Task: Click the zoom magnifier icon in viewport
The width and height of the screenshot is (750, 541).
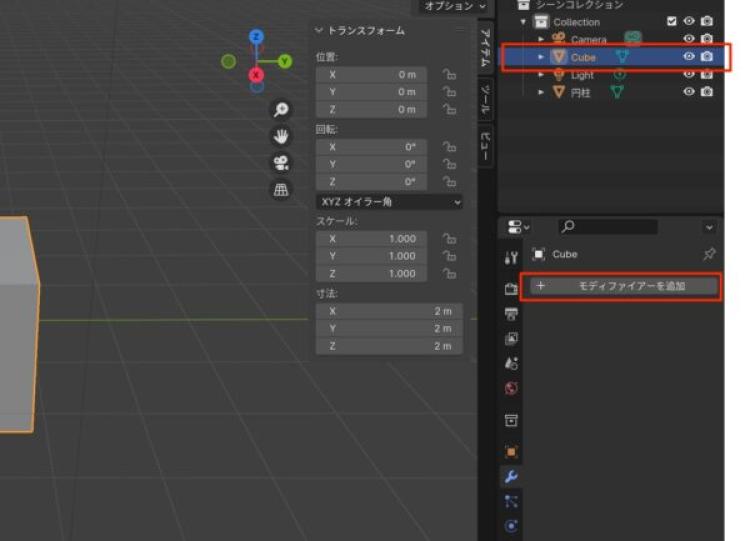Action: [282, 110]
